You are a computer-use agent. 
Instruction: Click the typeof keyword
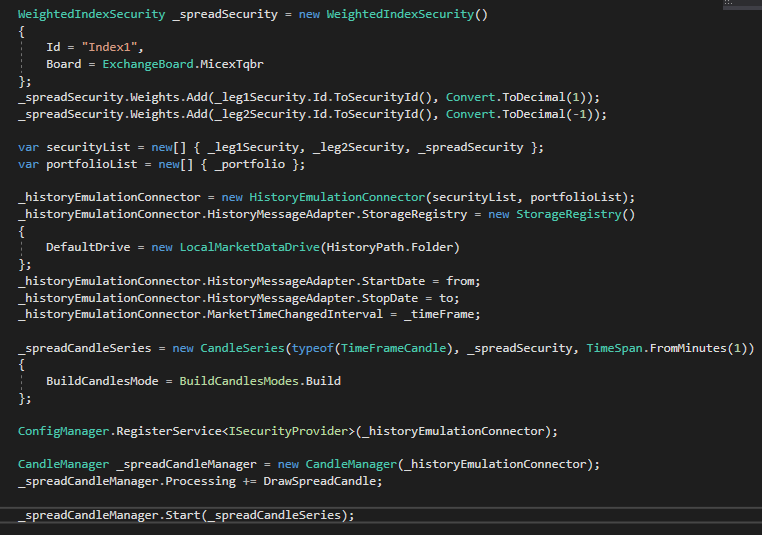tap(312, 348)
